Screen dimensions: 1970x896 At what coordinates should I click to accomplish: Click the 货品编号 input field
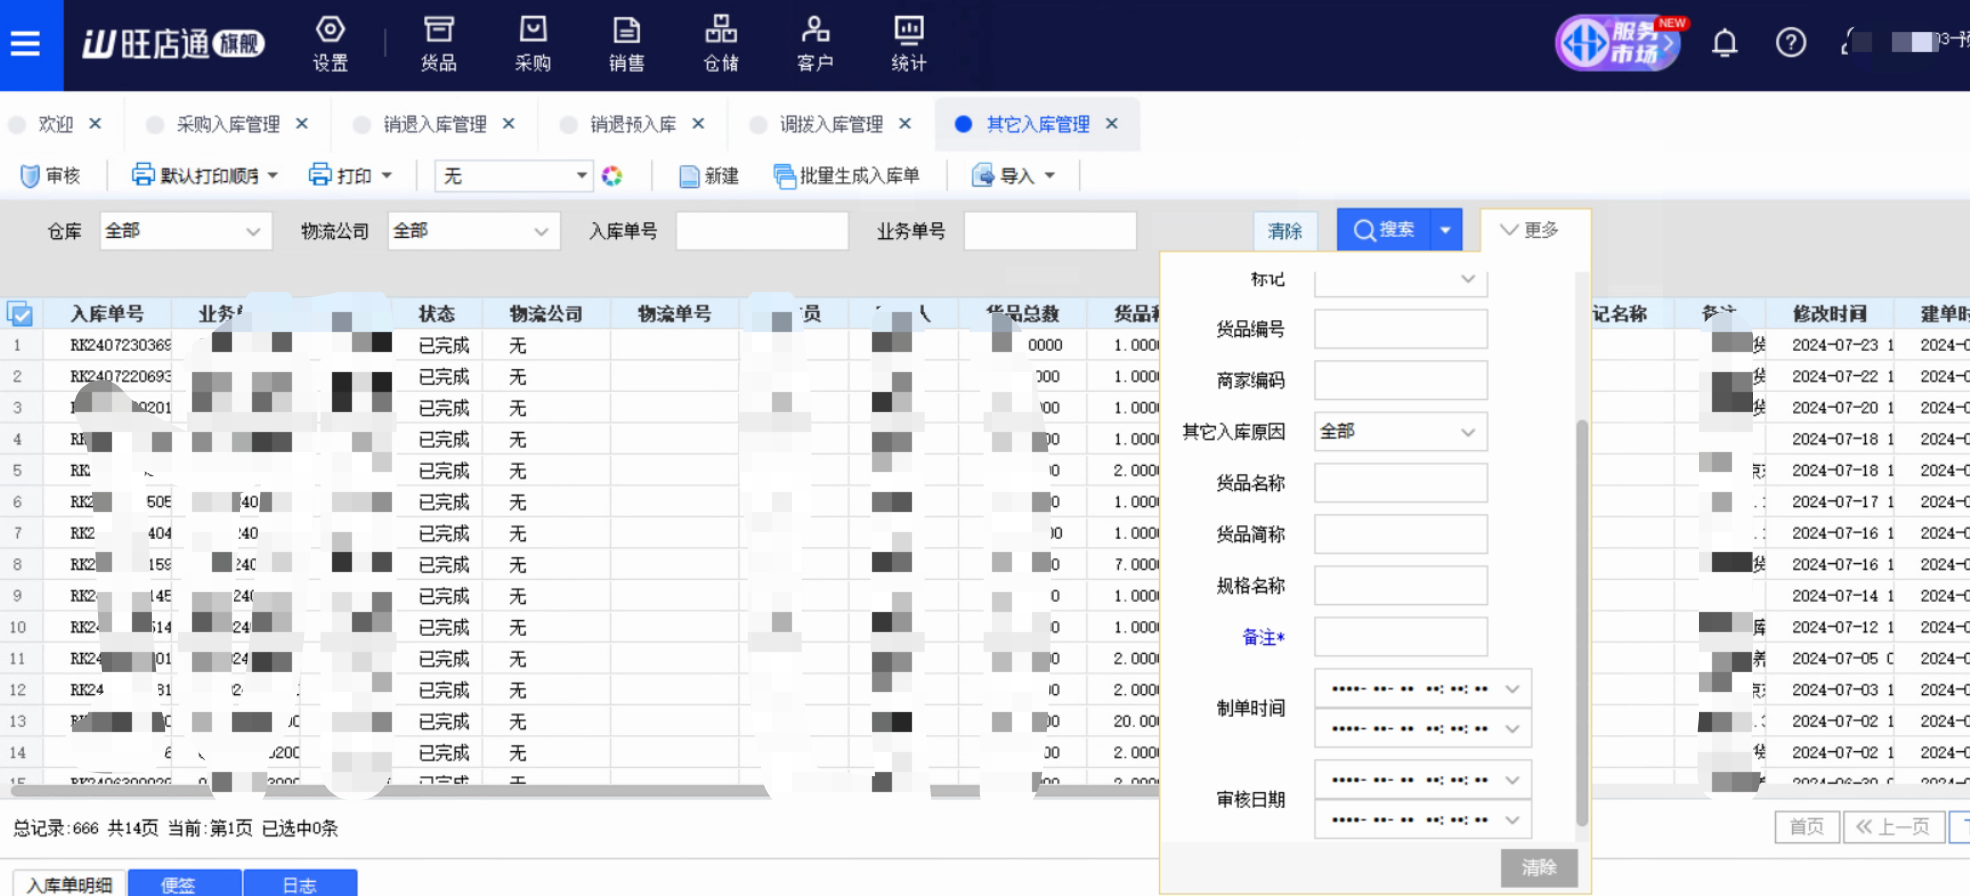[x=1399, y=329]
